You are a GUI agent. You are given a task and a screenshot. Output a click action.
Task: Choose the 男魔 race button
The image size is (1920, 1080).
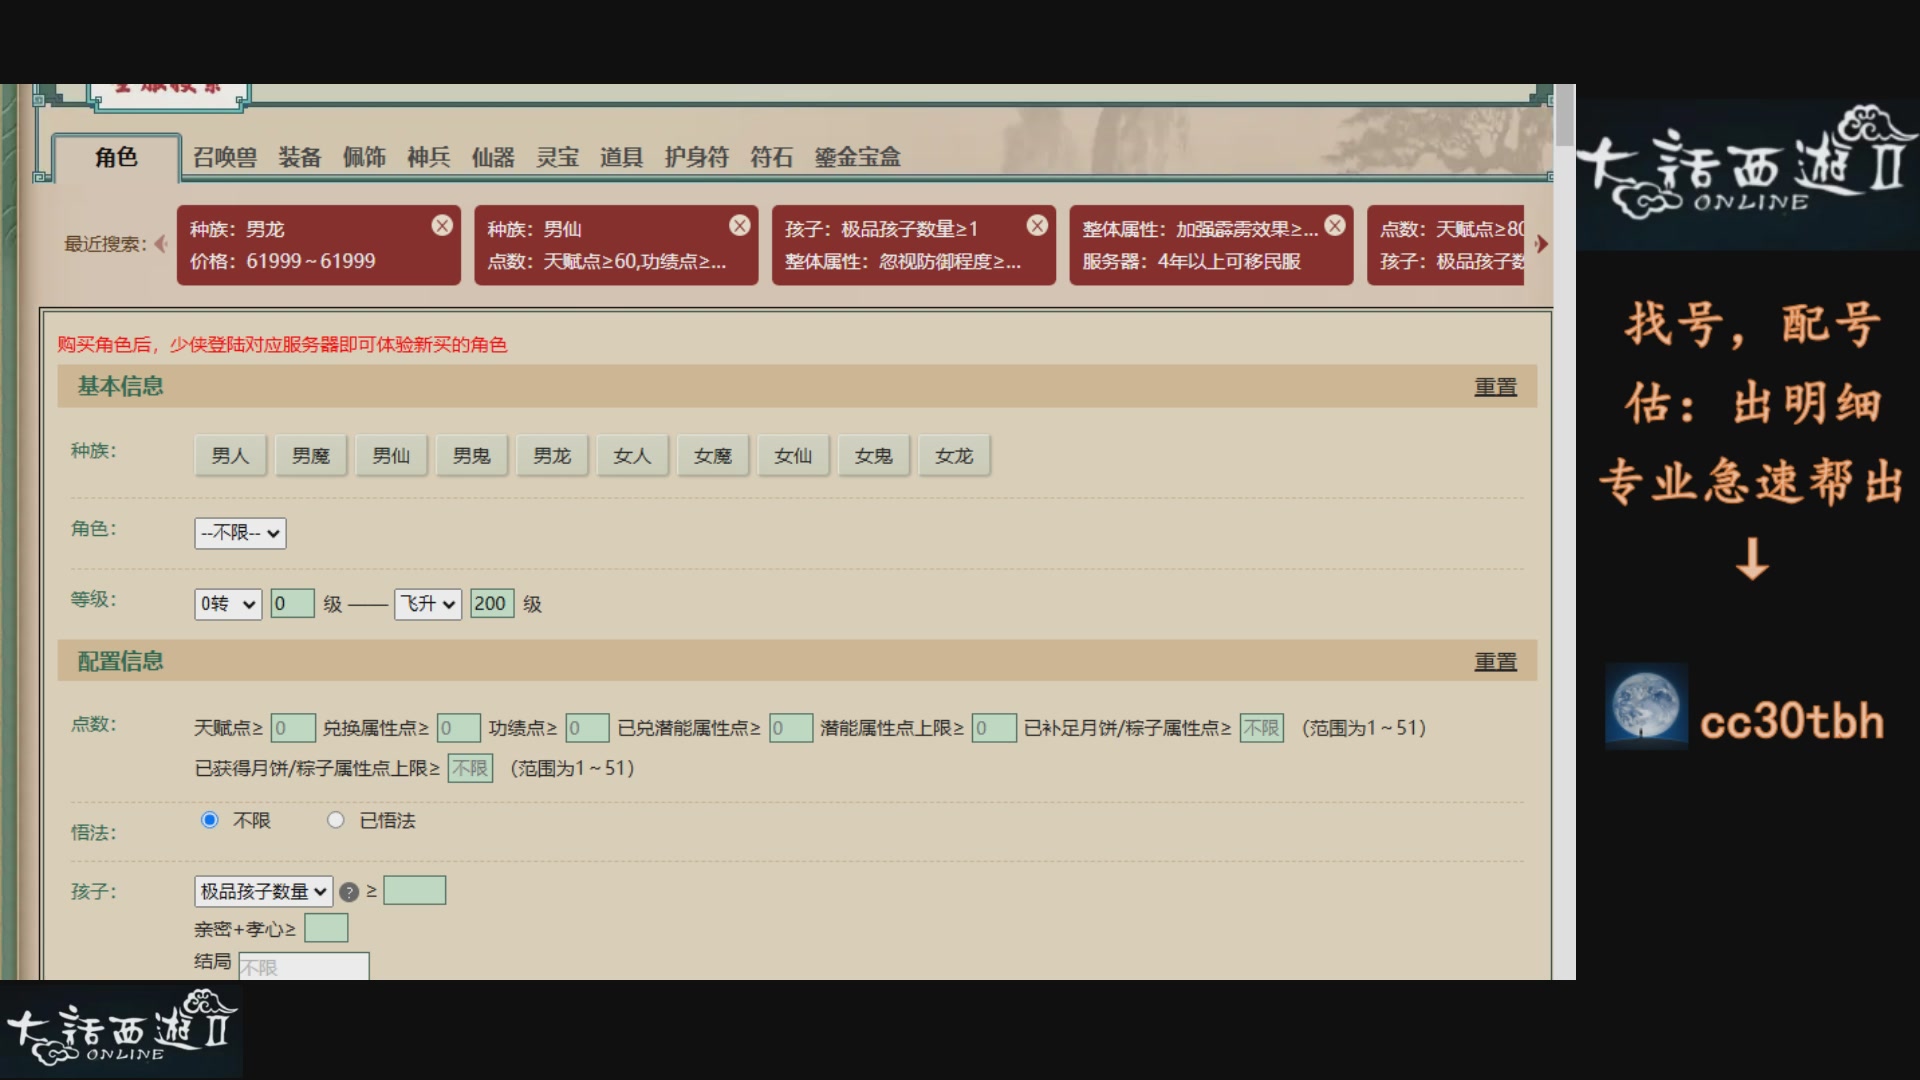pyautogui.click(x=311, y=456)
